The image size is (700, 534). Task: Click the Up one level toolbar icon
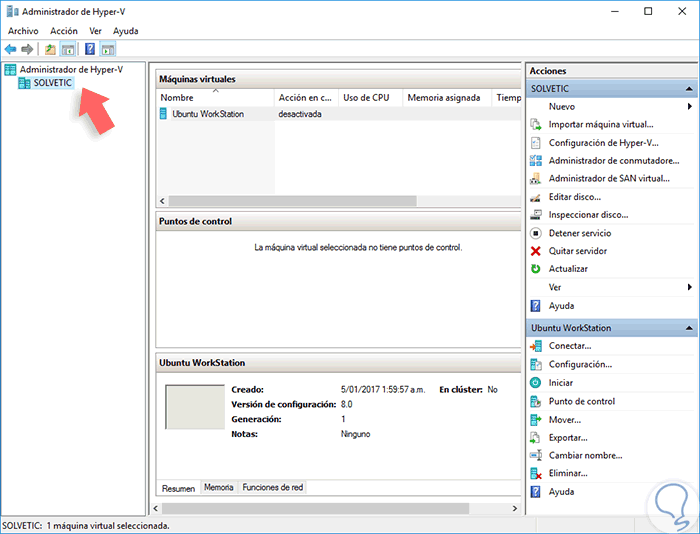[50, 49]
